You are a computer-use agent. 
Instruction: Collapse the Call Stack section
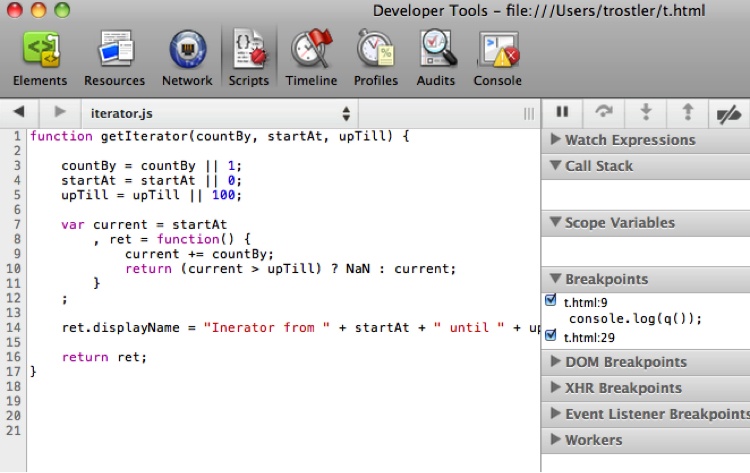[646, 166]
